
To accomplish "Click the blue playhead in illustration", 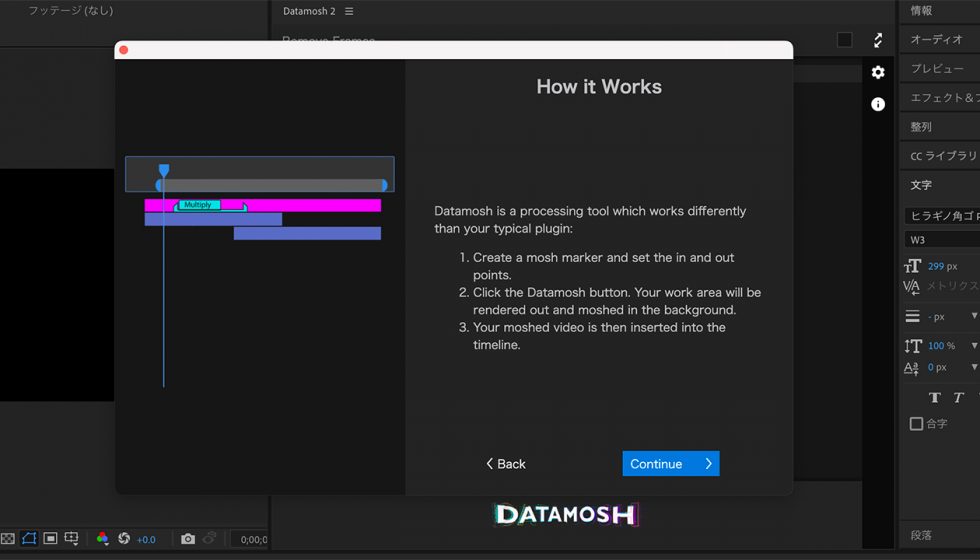I will coord(164,170).
